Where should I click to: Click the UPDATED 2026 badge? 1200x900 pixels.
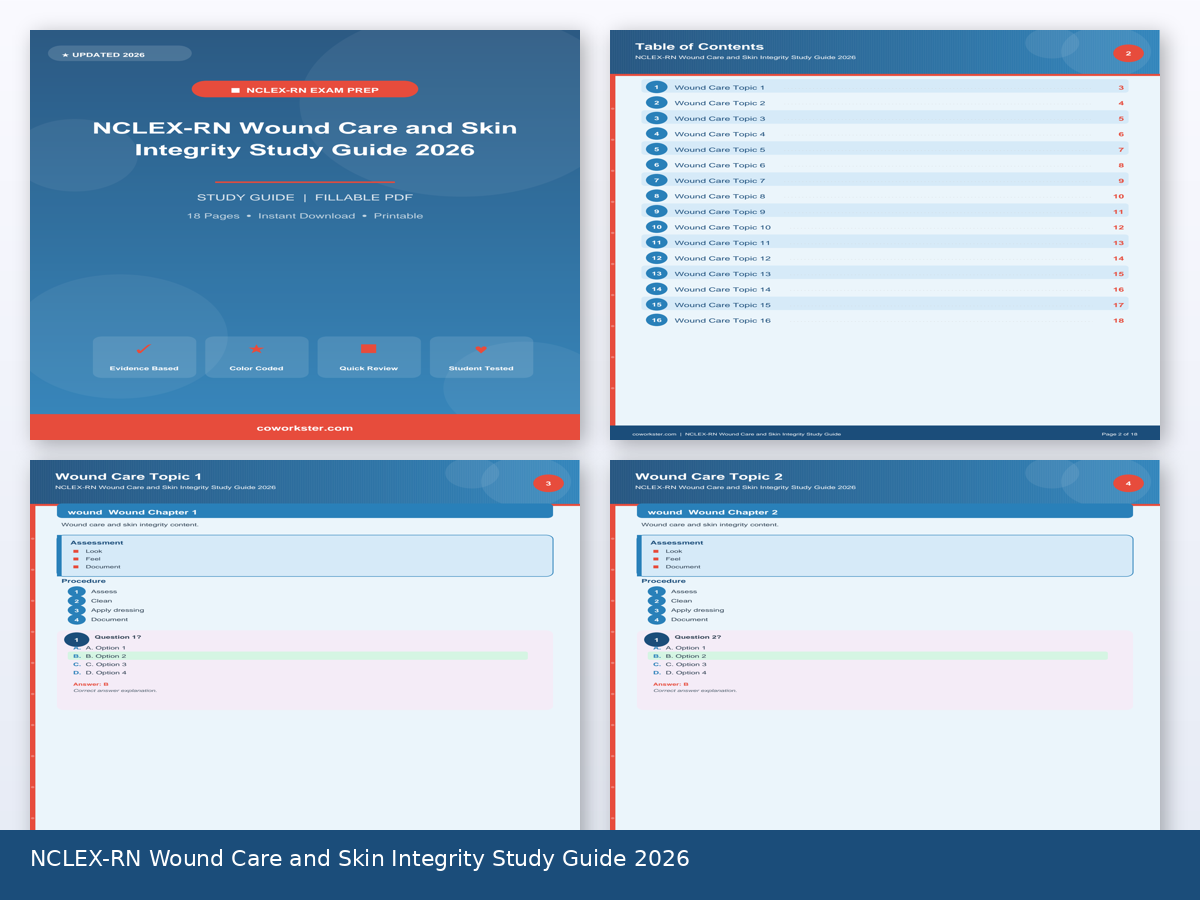coord(119,54)
